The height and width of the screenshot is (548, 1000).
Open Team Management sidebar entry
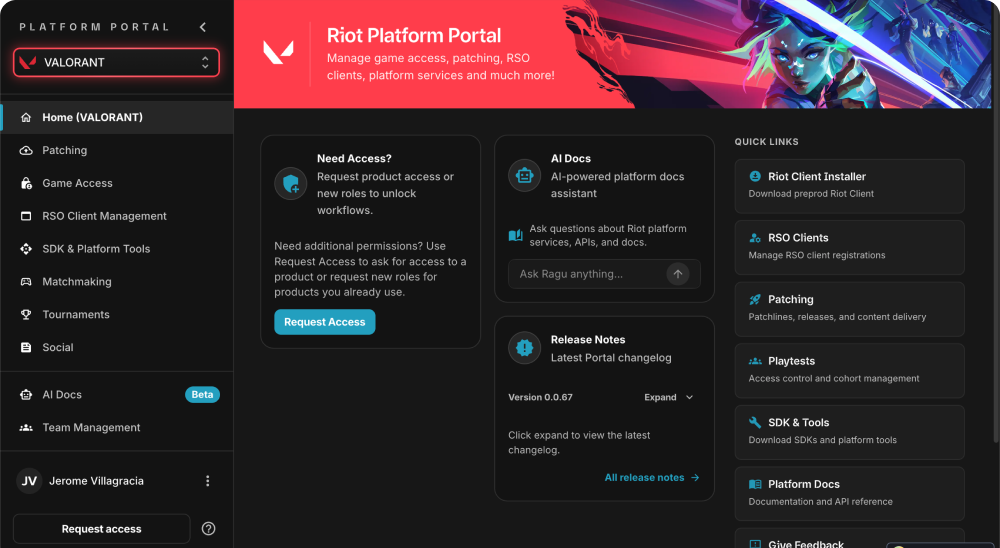coord(117,427)
